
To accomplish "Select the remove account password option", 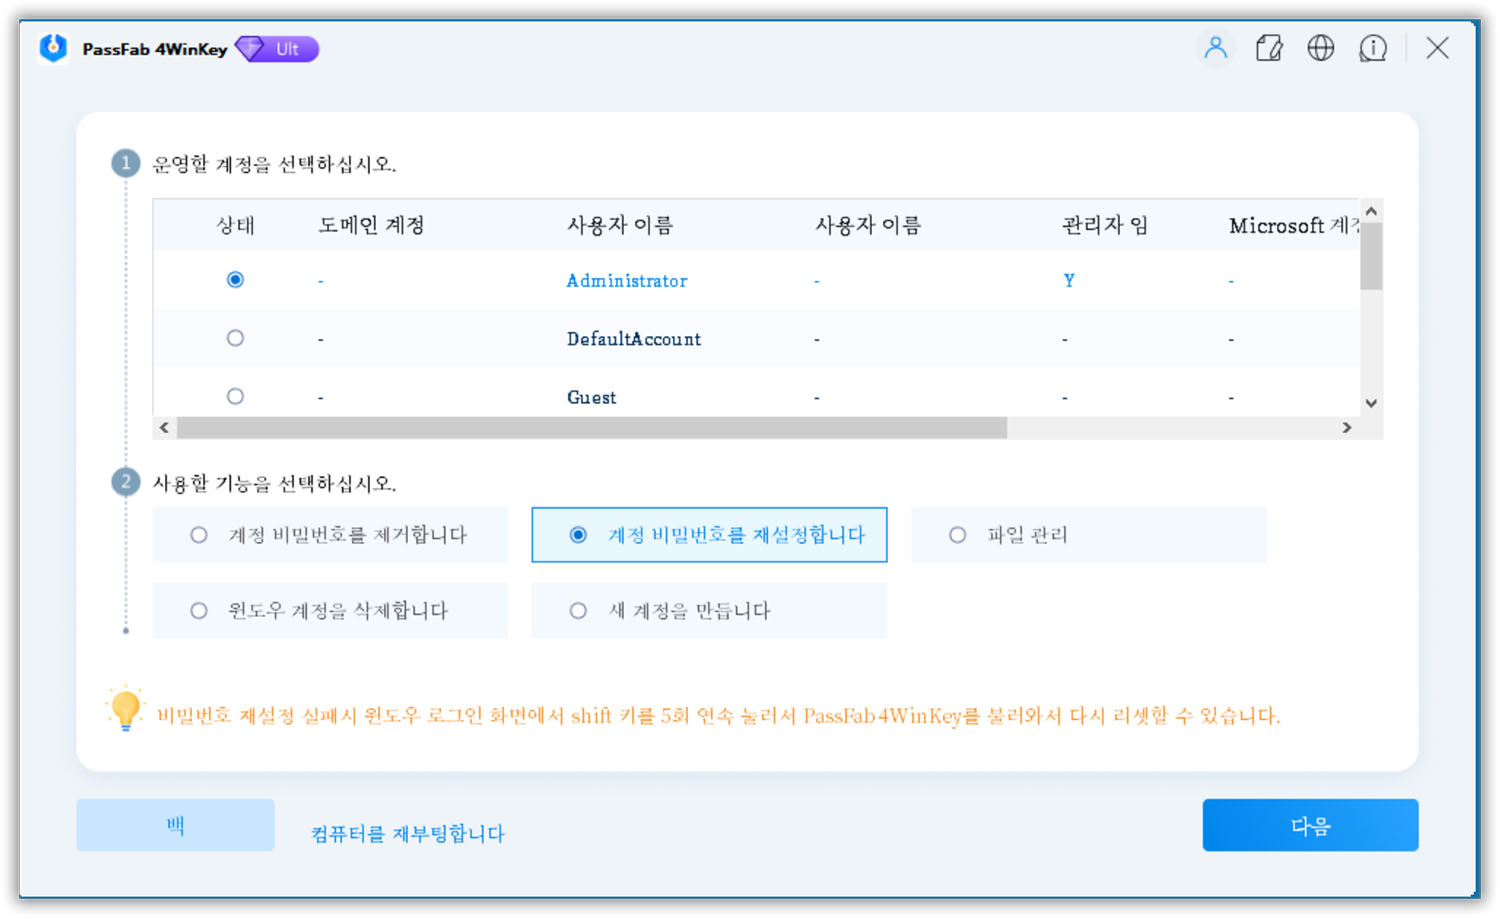I will [198, 535].
